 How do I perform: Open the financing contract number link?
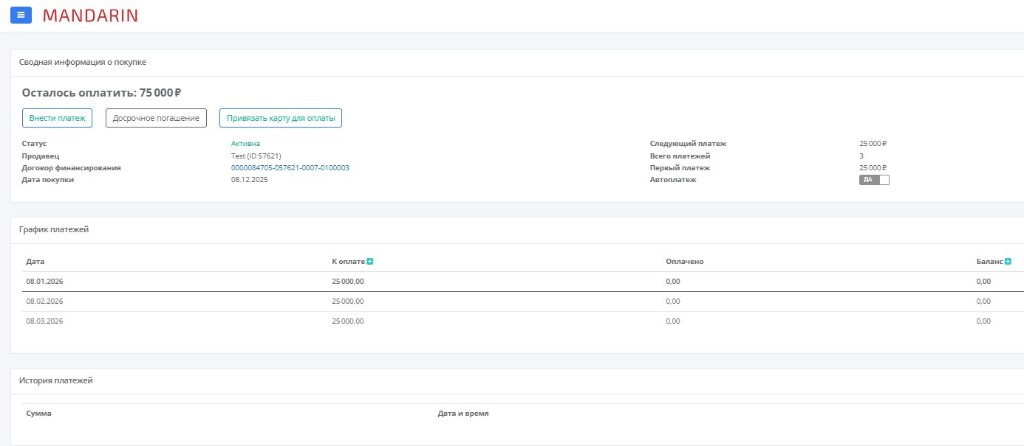[x=290, y=168]
